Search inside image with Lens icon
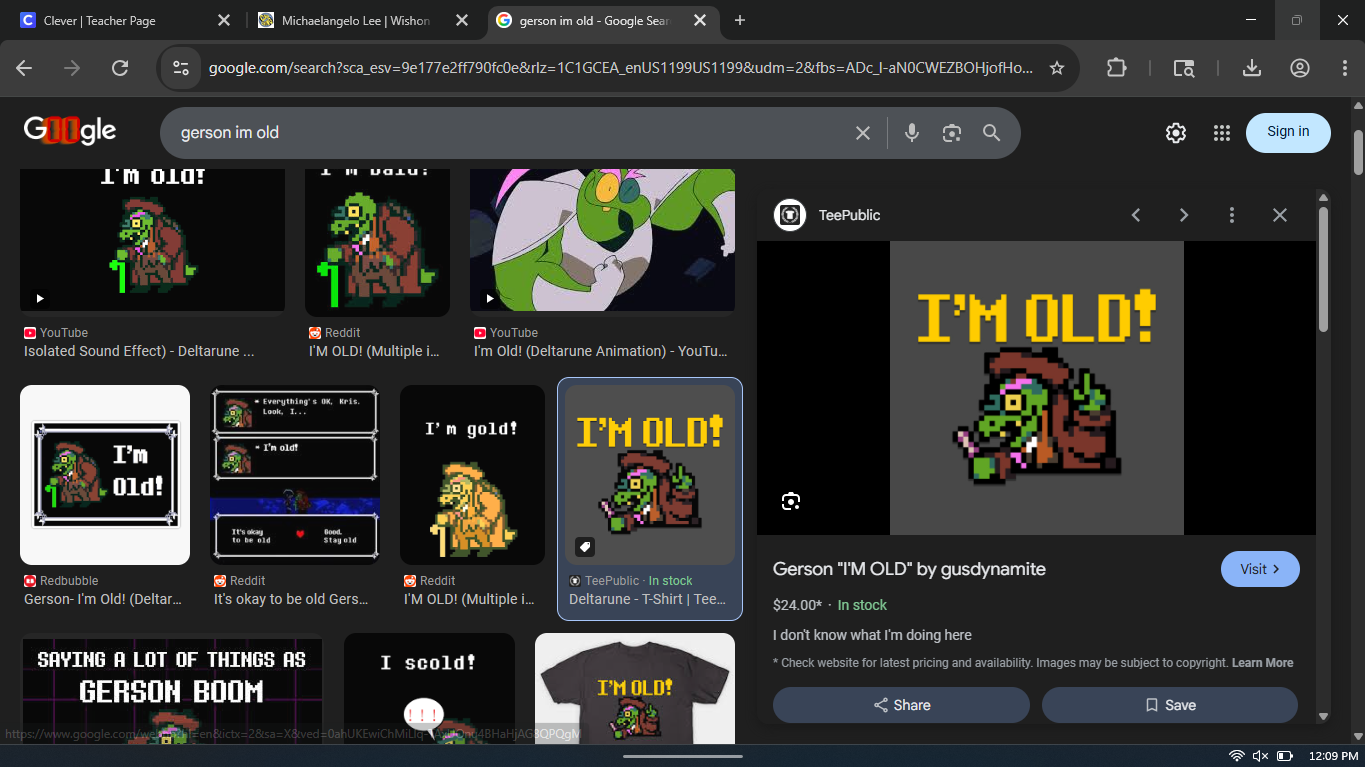Viewport: 1365px width, 767px height. coord(791,501)
